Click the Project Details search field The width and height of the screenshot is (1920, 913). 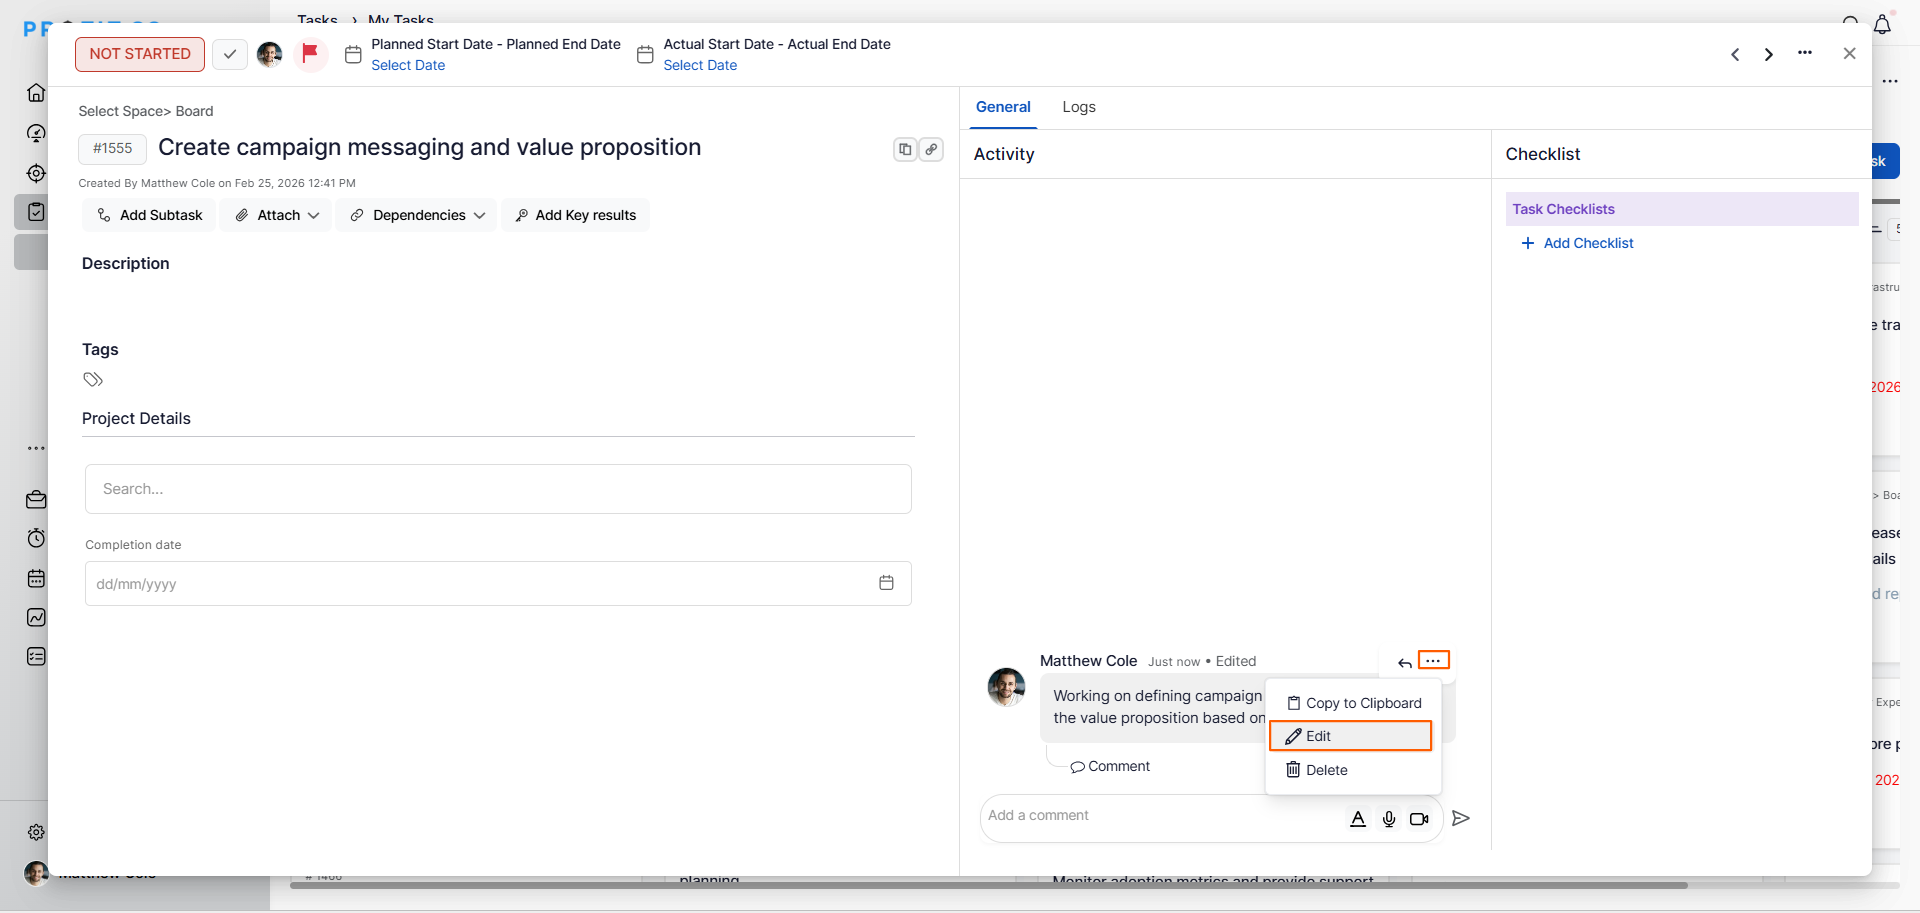tap(498, 489)
